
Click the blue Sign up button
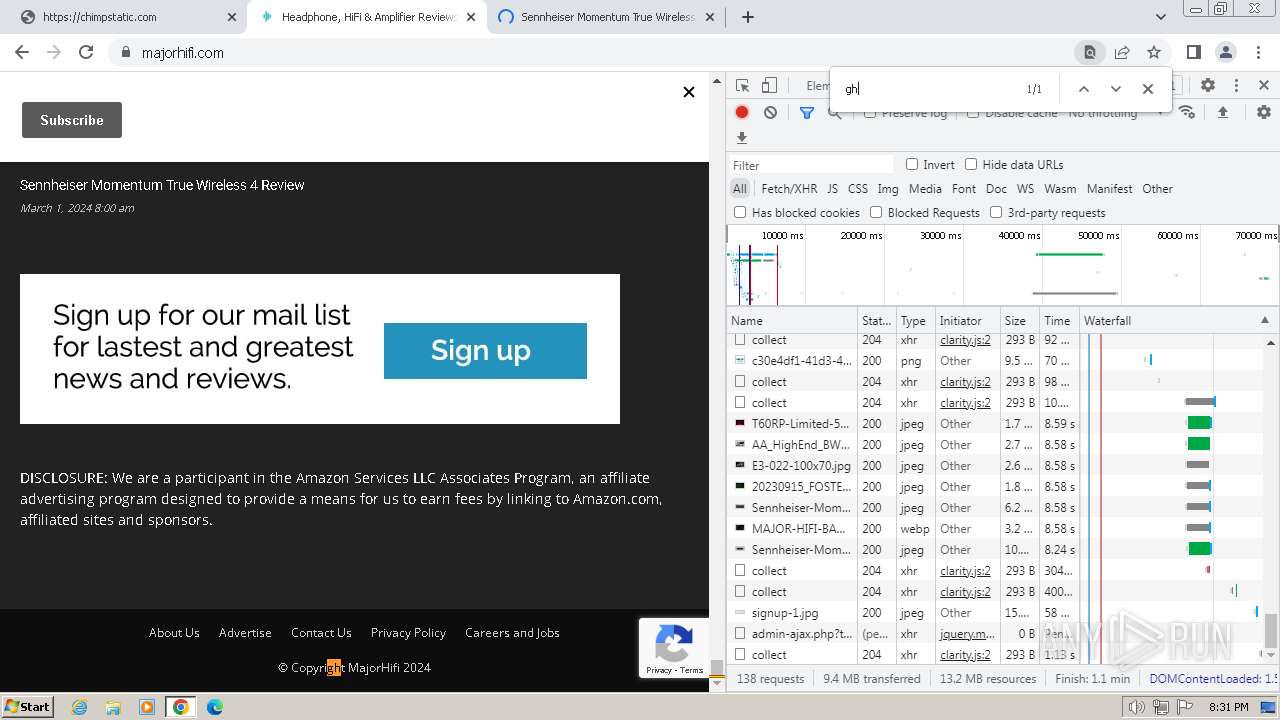(x=485, y=351)
